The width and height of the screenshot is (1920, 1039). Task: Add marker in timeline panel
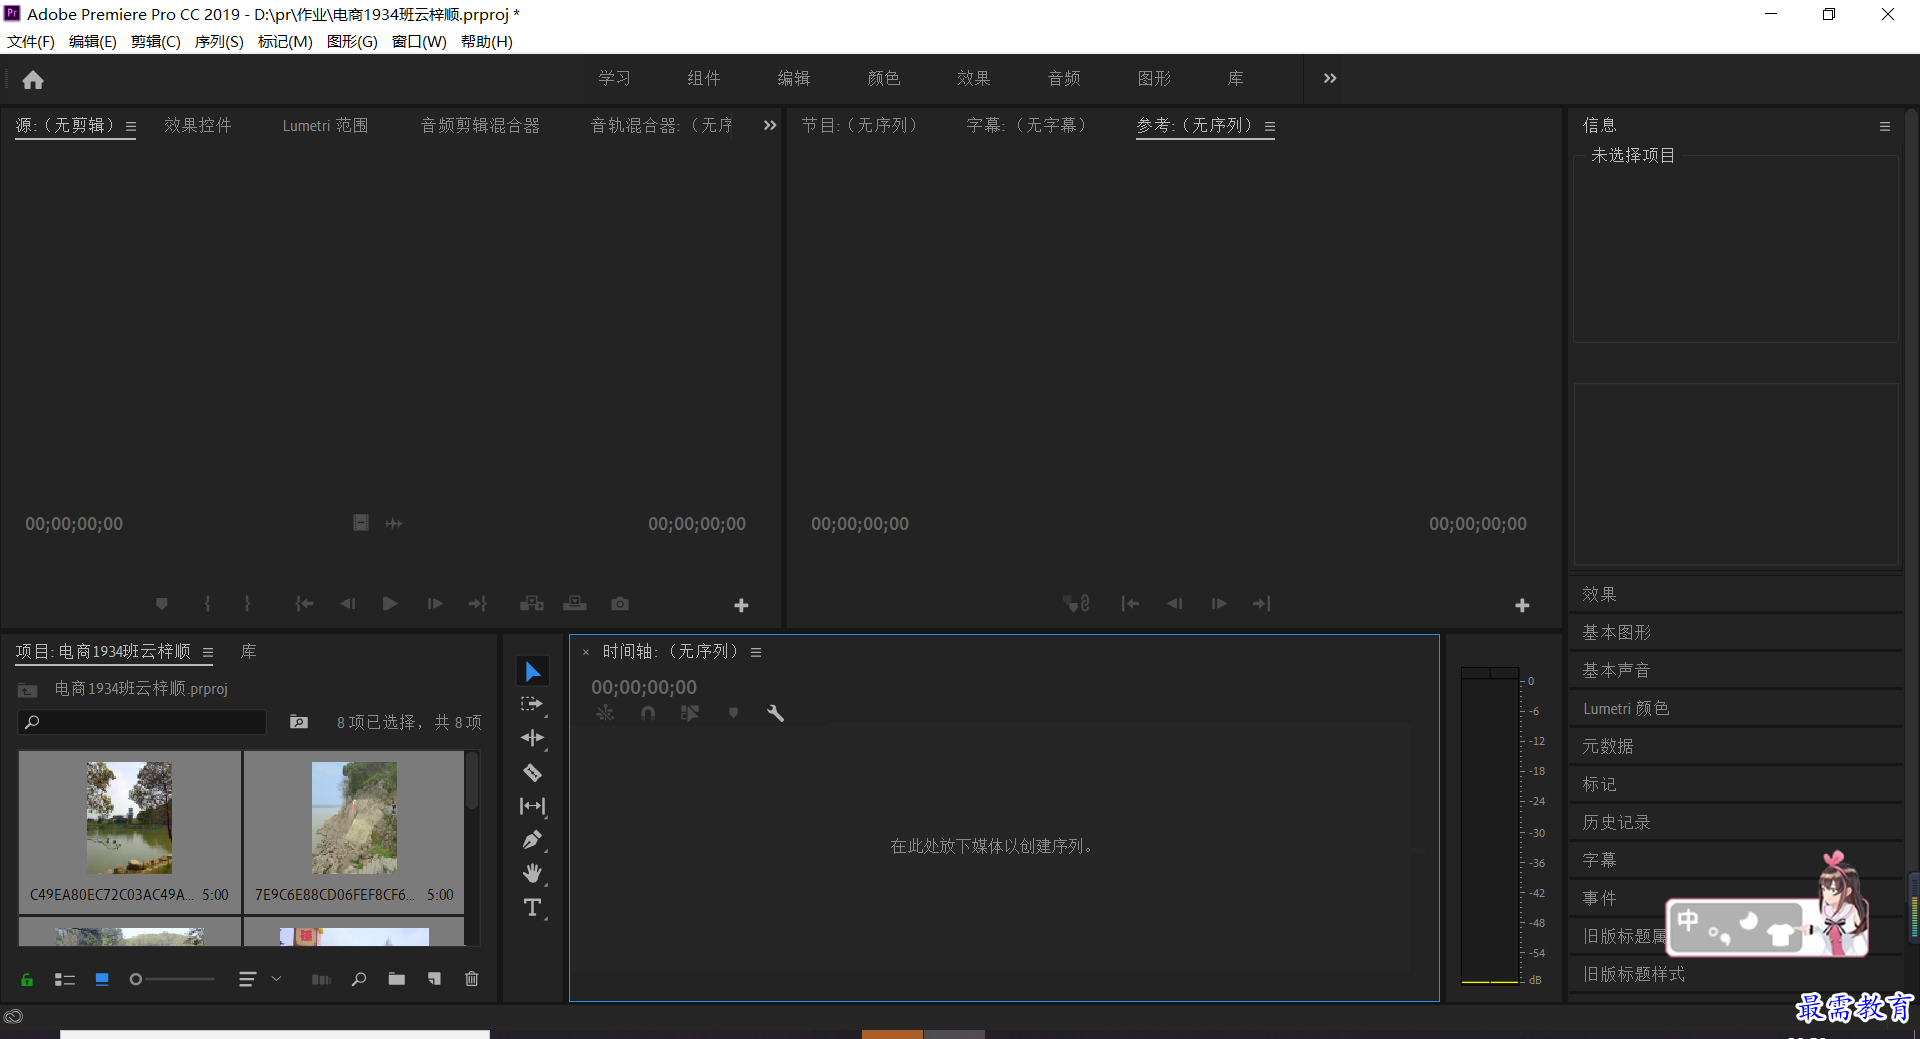click(x=733, y=714)
